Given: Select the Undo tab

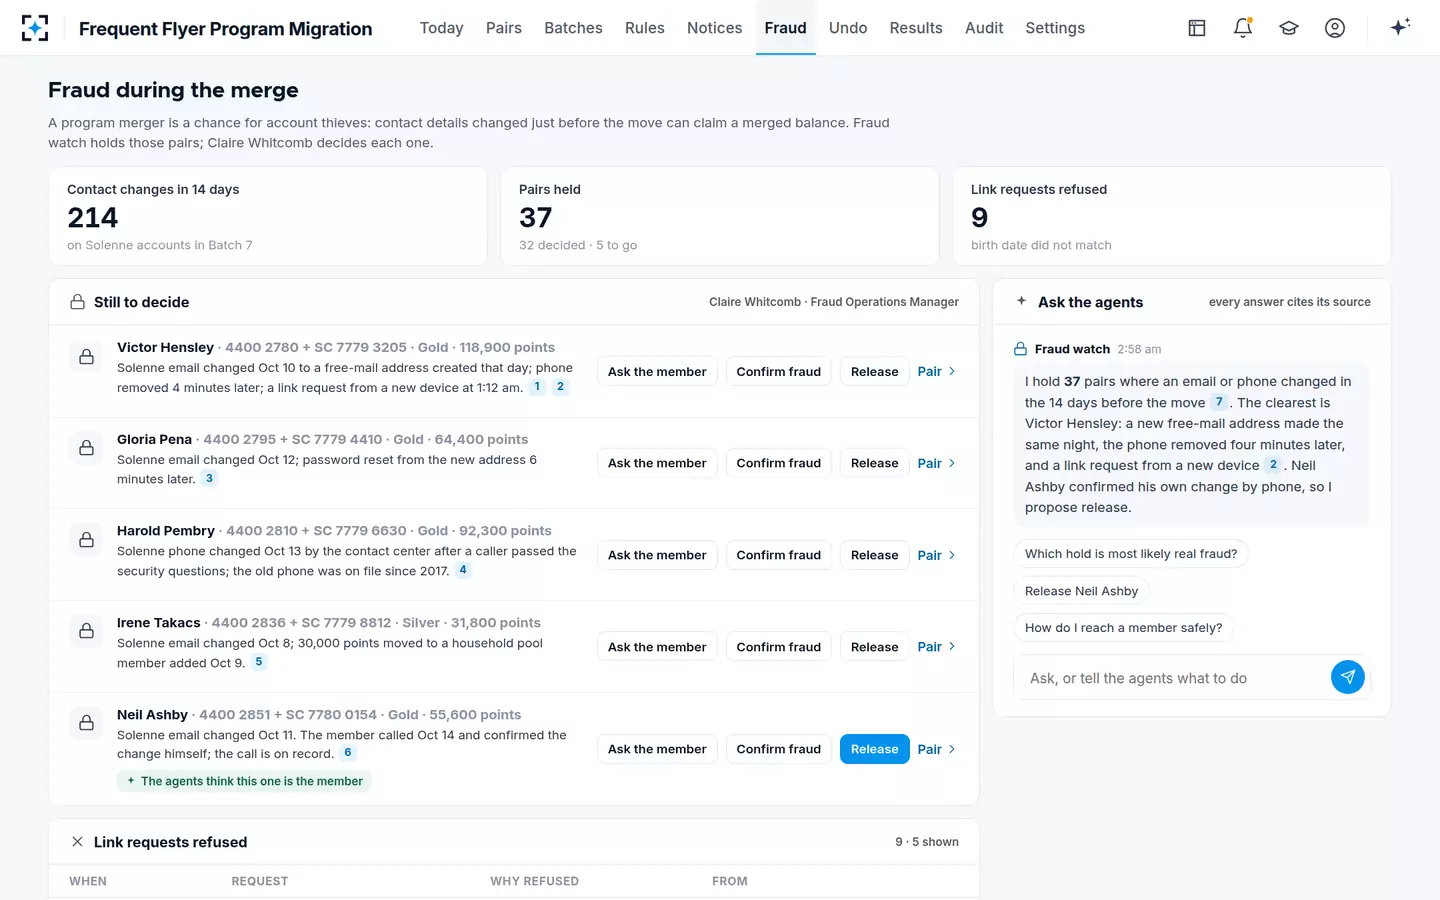Looking at the screenshot, I should pyautogui.click(x=848, y=28).
